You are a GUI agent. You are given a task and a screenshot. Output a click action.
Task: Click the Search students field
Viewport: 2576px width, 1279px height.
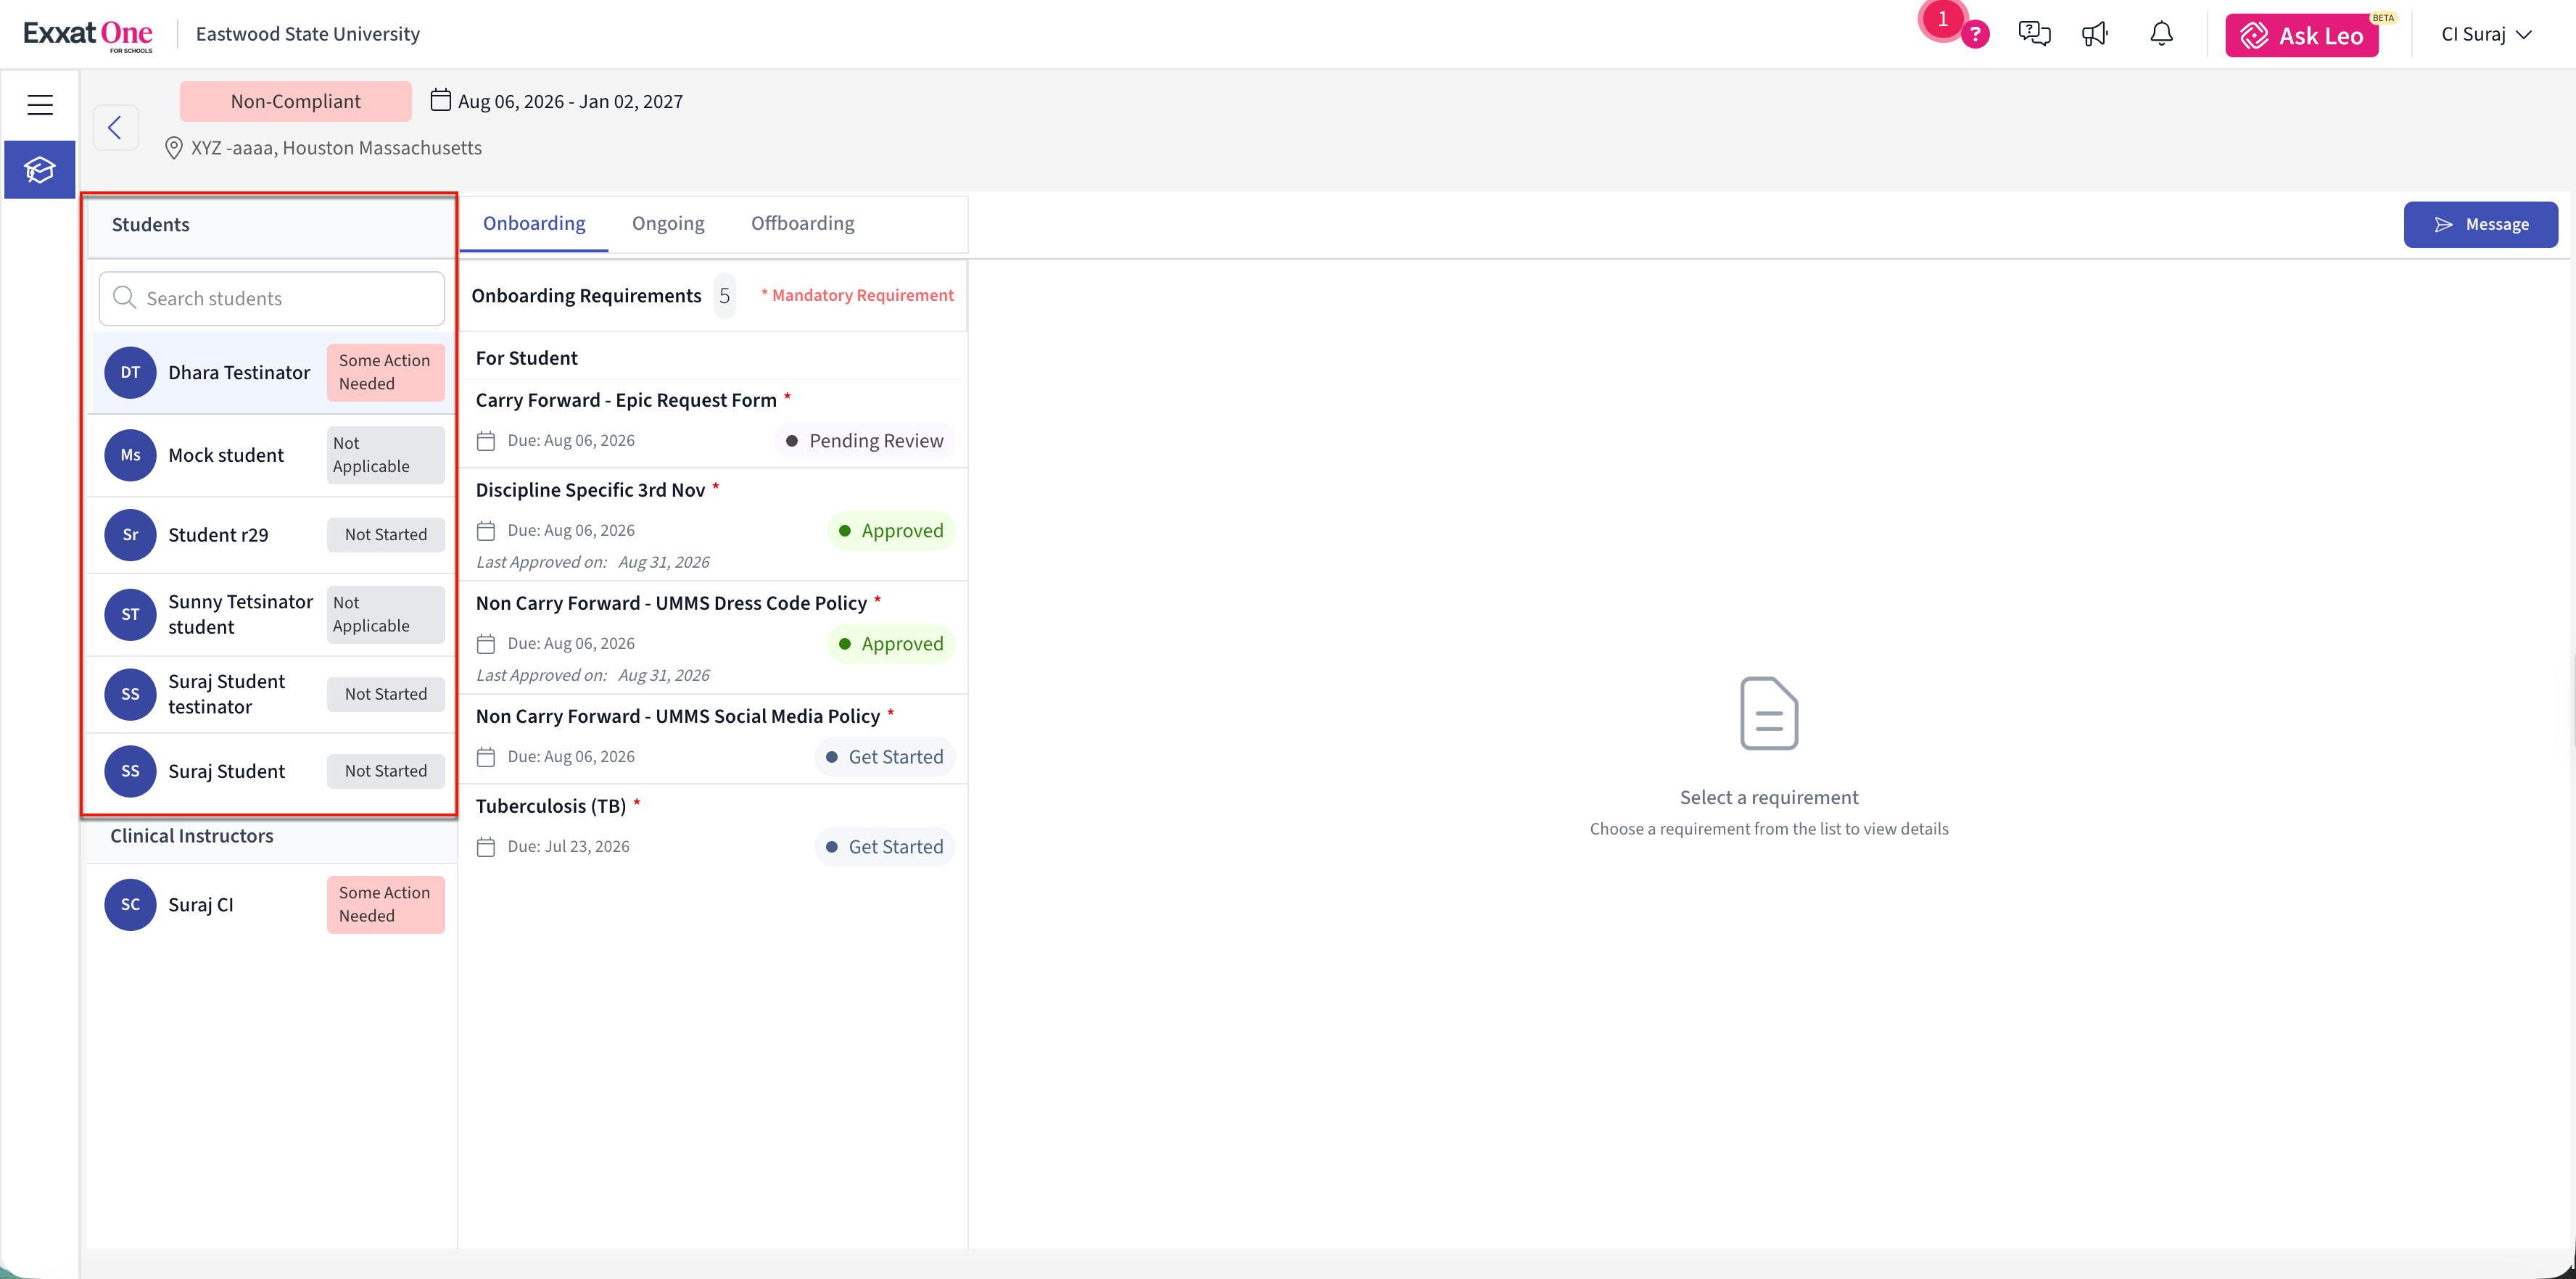tap(272, 299)
